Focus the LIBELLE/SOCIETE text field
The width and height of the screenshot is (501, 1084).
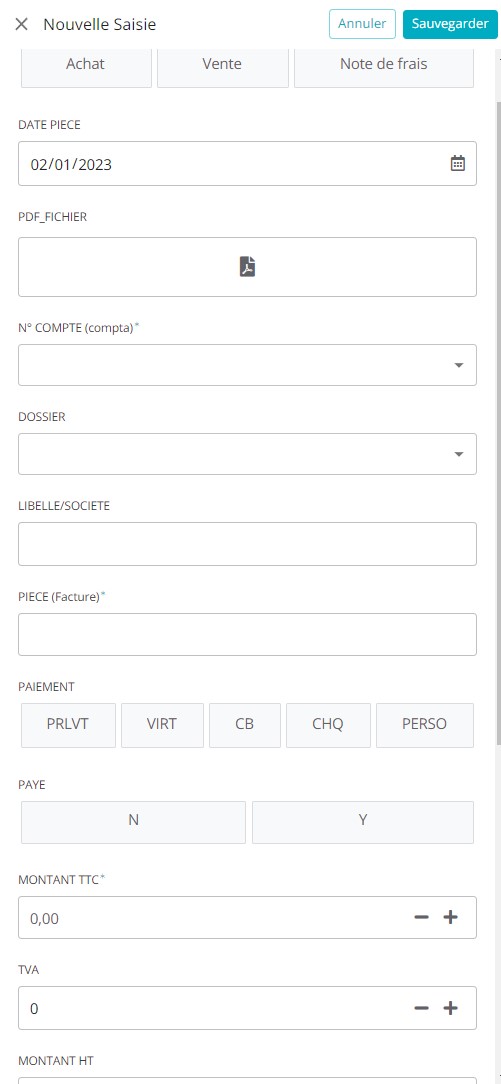(247, 543)
